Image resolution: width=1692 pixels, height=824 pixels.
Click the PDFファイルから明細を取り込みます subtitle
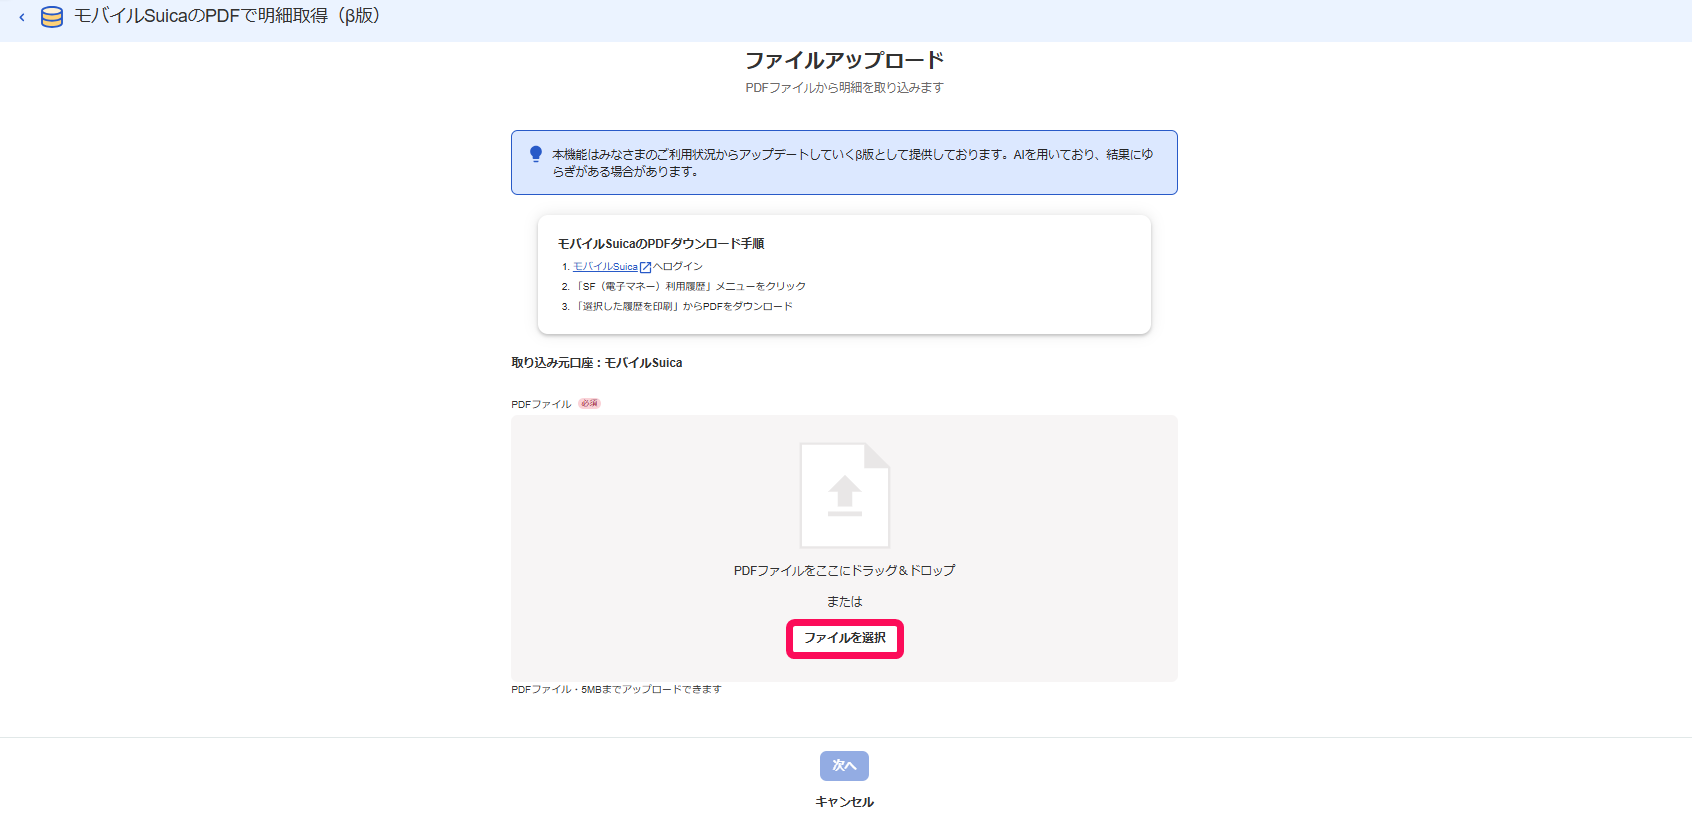[844, 88]
